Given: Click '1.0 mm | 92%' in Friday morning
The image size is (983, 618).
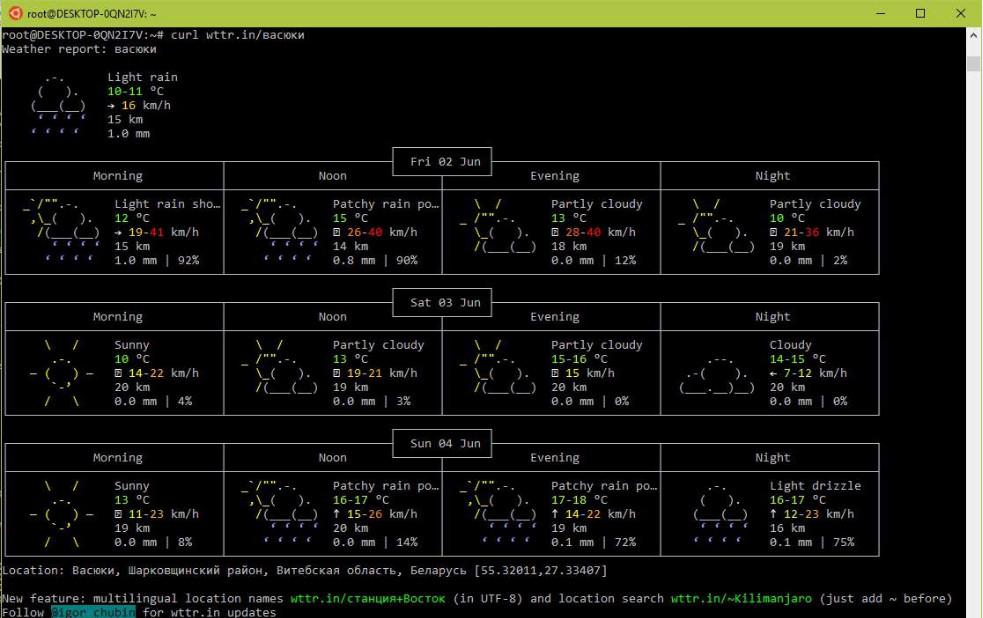Looking at the screenshot, I should [x=157, y=260].
